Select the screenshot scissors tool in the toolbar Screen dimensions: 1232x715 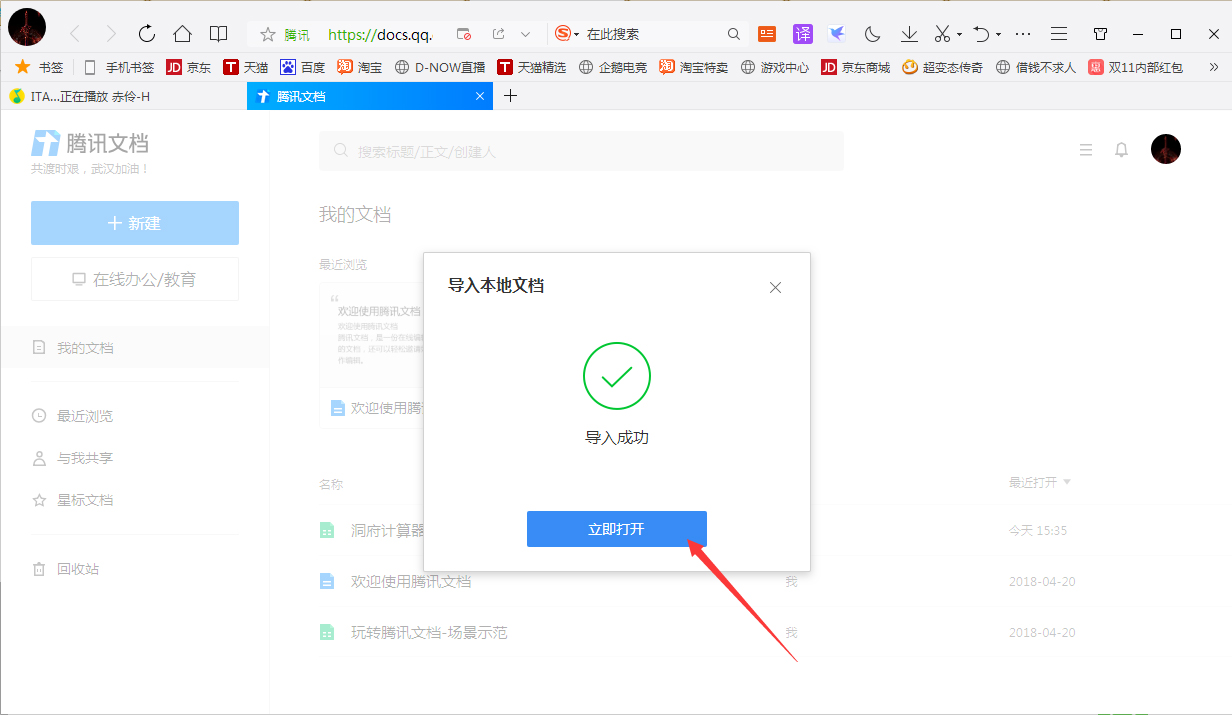click(941, 33)
